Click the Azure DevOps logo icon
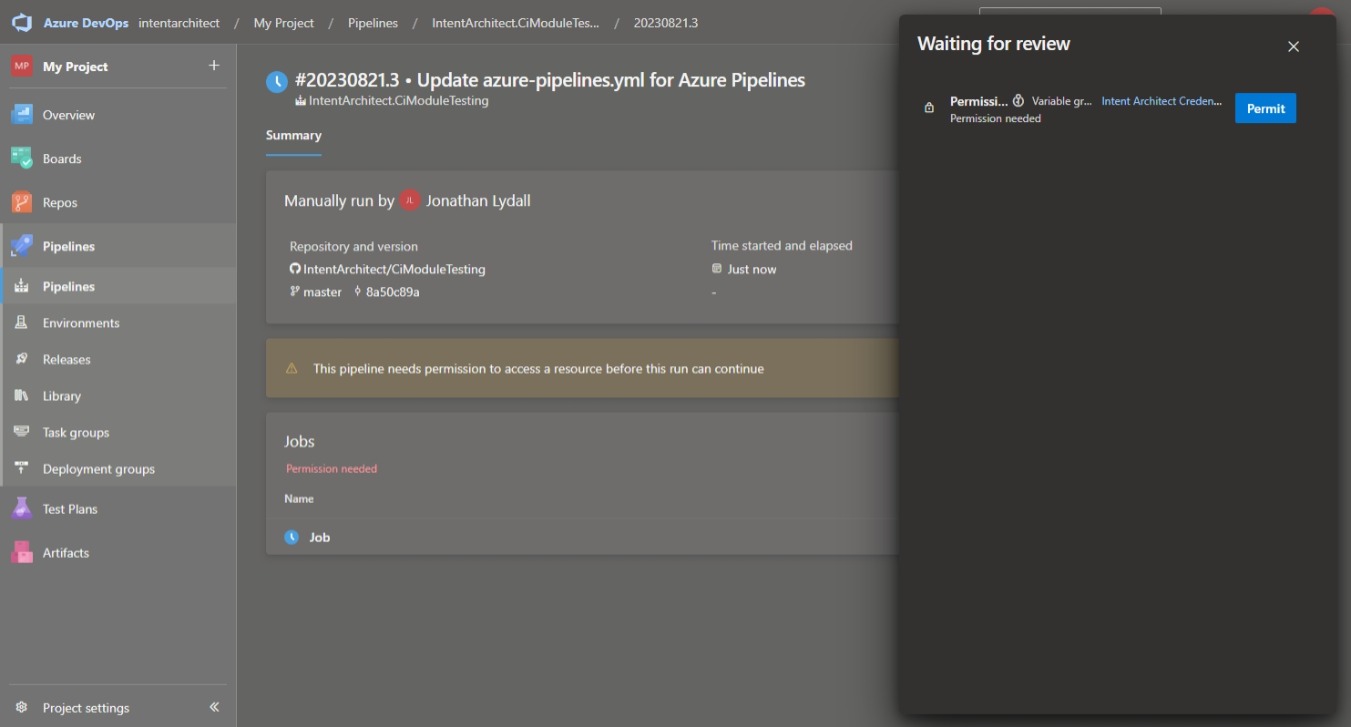The height and width of the screenshot is (727, 1351). 22,23
